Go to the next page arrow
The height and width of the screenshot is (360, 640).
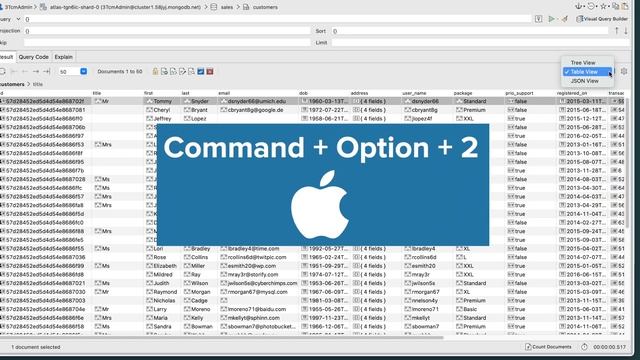(36, 71)
